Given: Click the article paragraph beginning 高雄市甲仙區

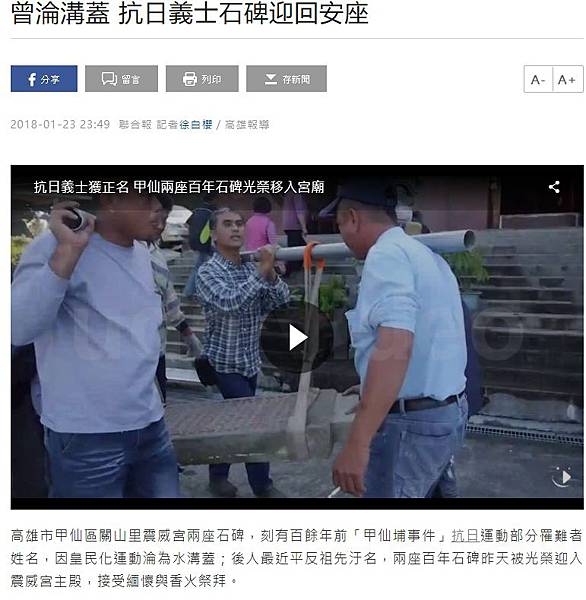Looking at the screenshot, I should point(297,558).
